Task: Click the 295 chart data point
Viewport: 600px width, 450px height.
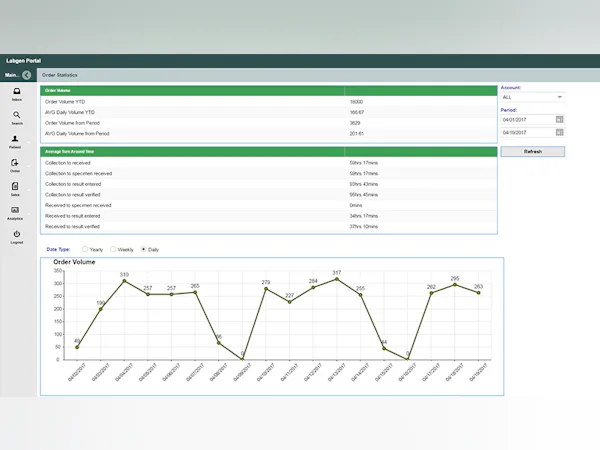Action: coord(455,285)
